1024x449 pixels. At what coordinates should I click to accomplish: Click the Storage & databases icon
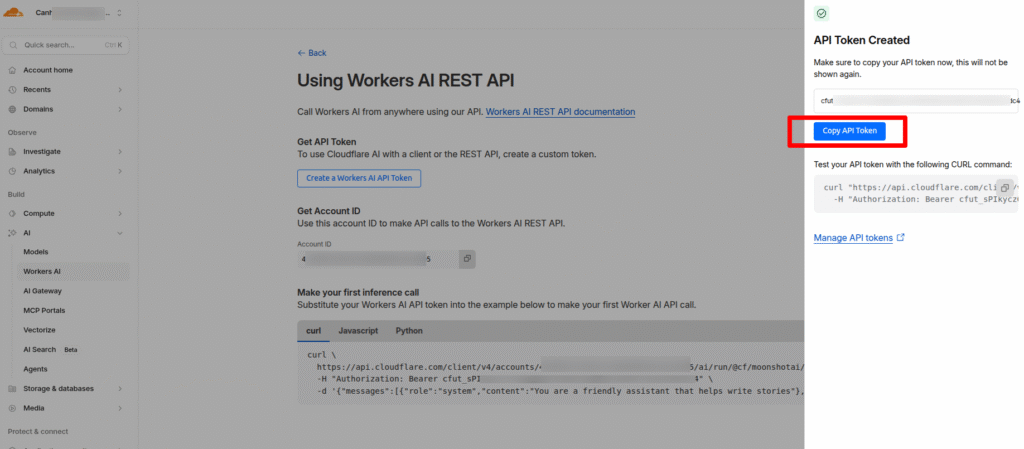pyautogui.click(x=12, y=388)
